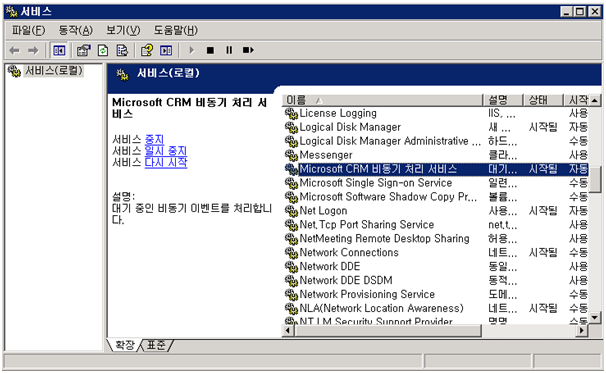Viewport: 606px width, 373px height.
Task: Select the Logical Disk Manager service
Action: point(436,127)
